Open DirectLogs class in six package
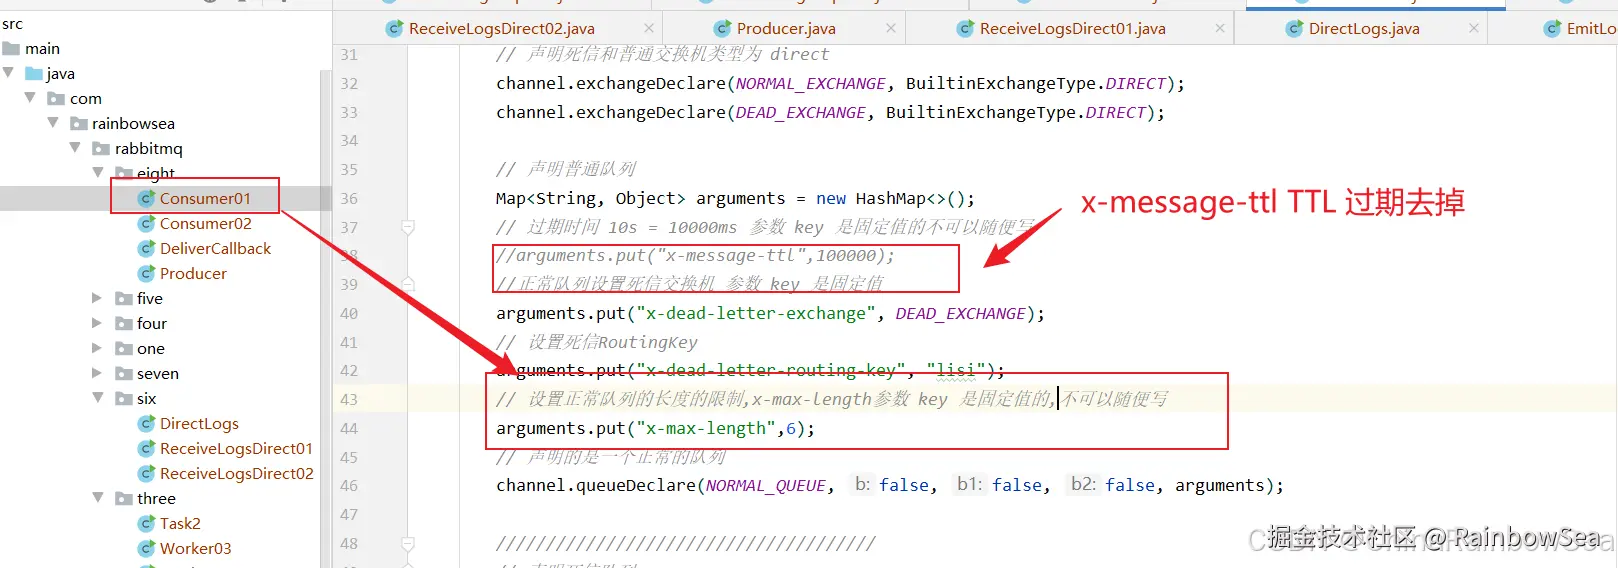This screenshot has width=1618, height=568. [199, 423]
